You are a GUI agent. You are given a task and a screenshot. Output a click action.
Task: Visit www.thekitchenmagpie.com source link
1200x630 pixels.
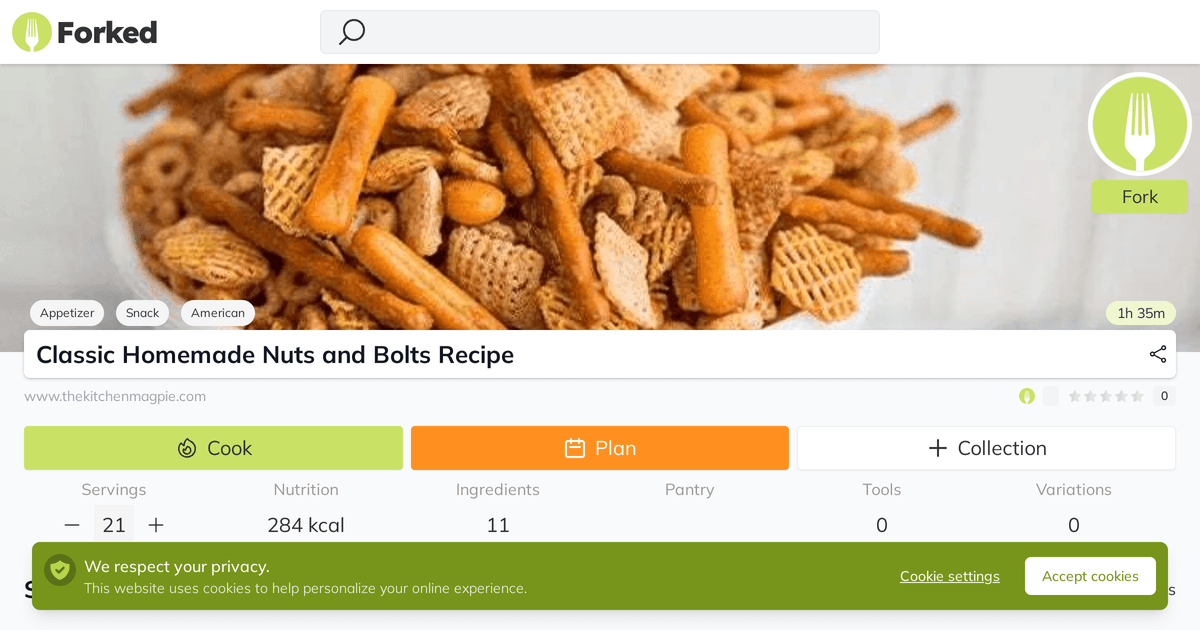(x=115, y=396)
